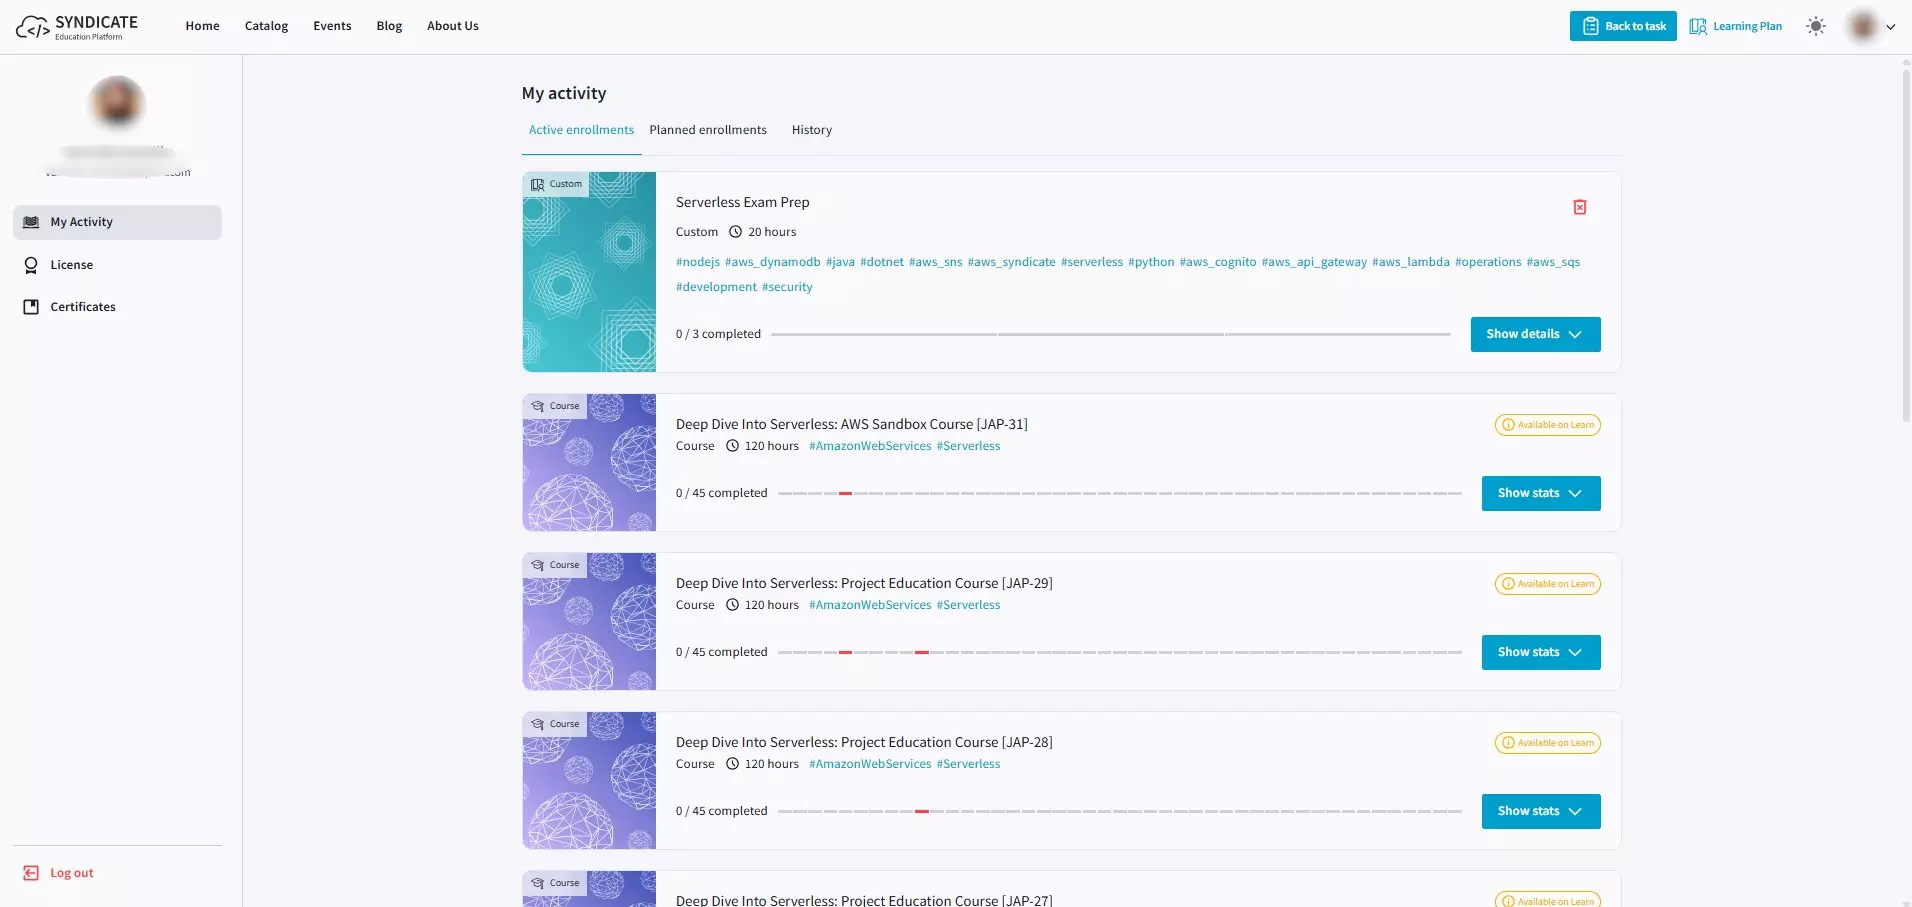Click the JAP-28 course progress bar
This screenshot has width=1912, height=907.
(x=1120, y=811)
